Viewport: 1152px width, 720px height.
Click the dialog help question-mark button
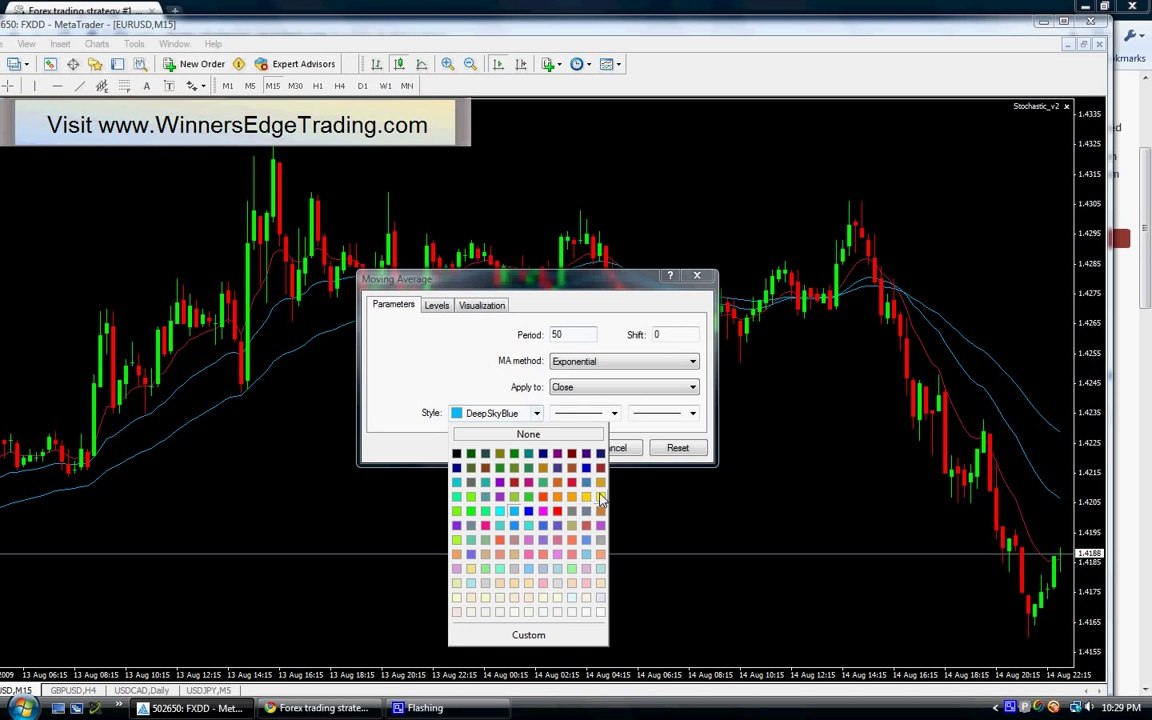point(670,276)
